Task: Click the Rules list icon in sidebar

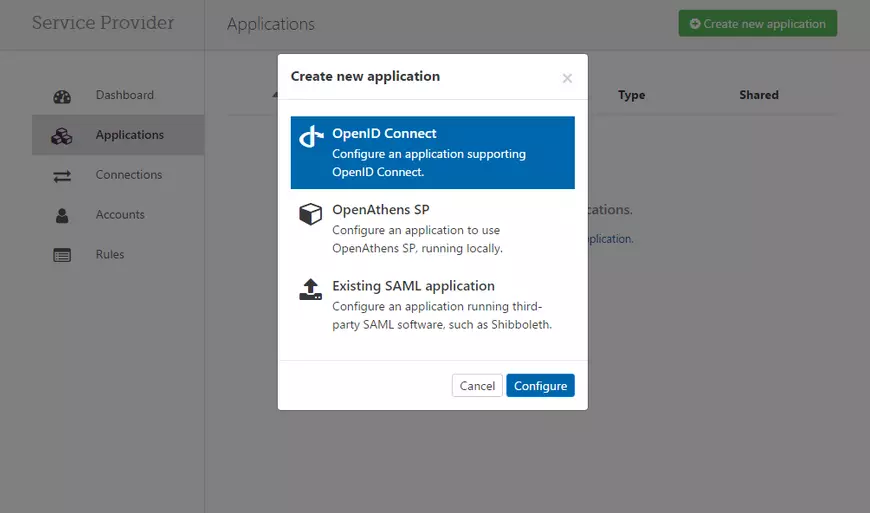Action: pyautogui.click(x=62, y=255)
